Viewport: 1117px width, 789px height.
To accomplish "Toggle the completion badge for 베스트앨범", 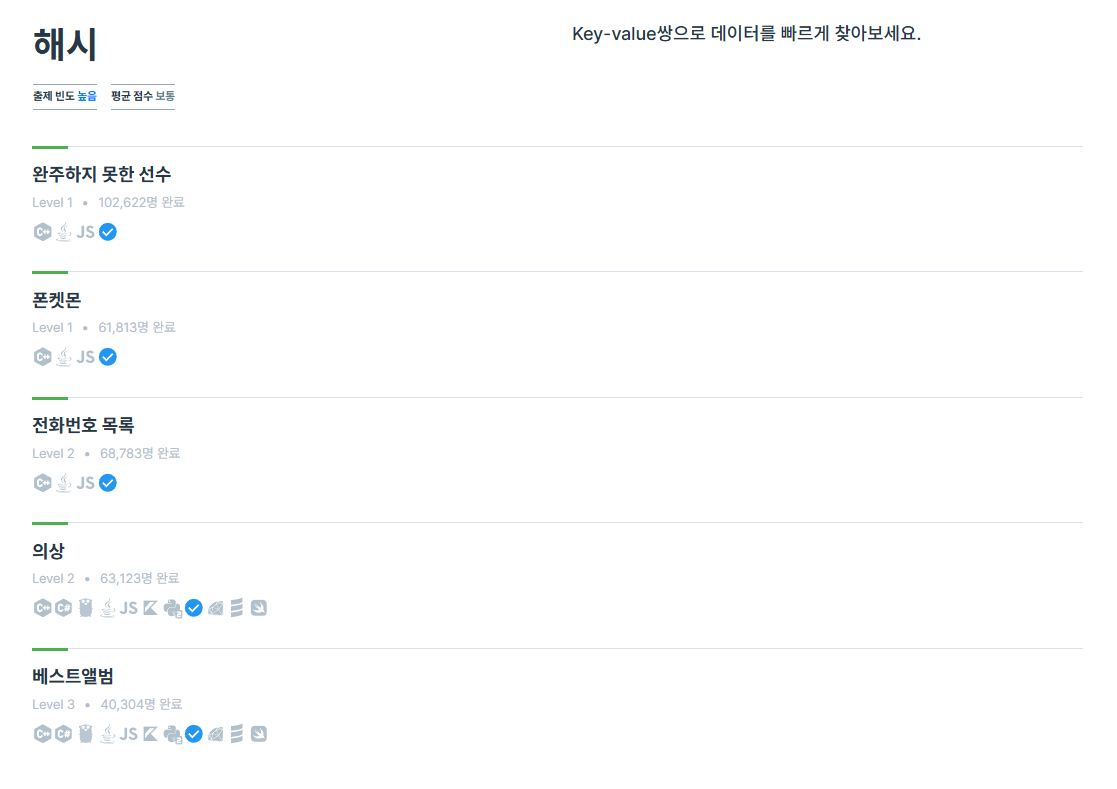I will coord(194,734).
